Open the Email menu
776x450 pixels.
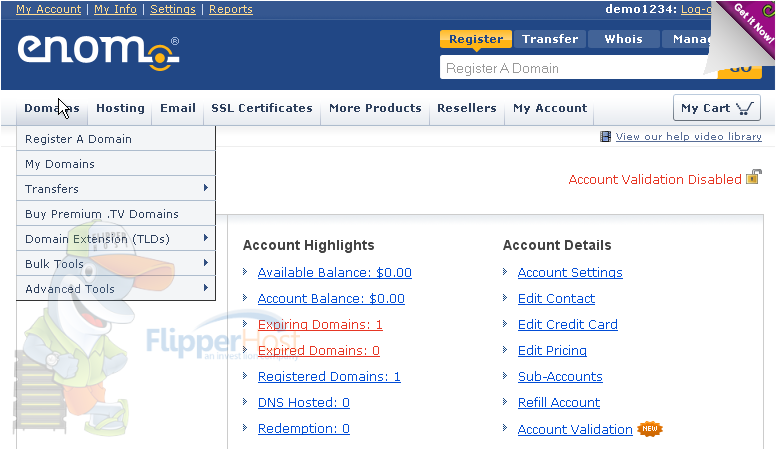[178, 108]
